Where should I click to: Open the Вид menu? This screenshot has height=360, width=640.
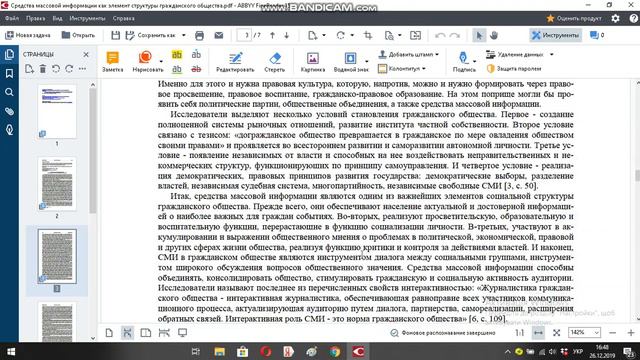point(57,18)
